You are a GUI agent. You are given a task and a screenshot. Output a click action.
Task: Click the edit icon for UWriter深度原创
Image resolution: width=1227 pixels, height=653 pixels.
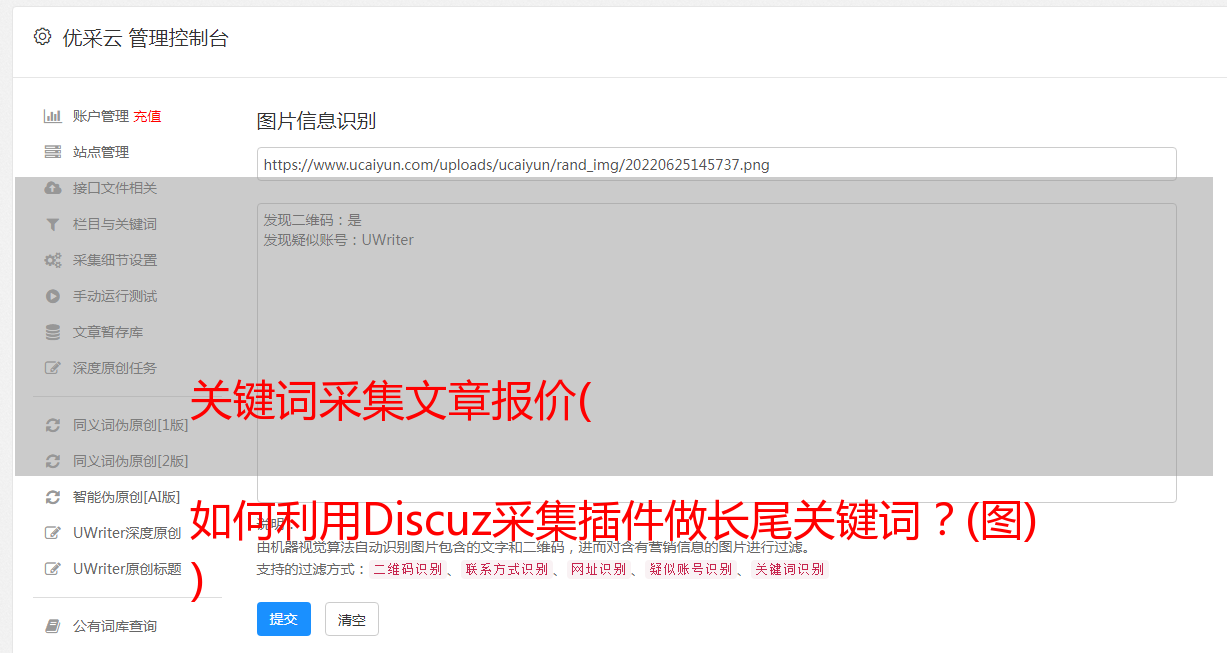[53, 533]
